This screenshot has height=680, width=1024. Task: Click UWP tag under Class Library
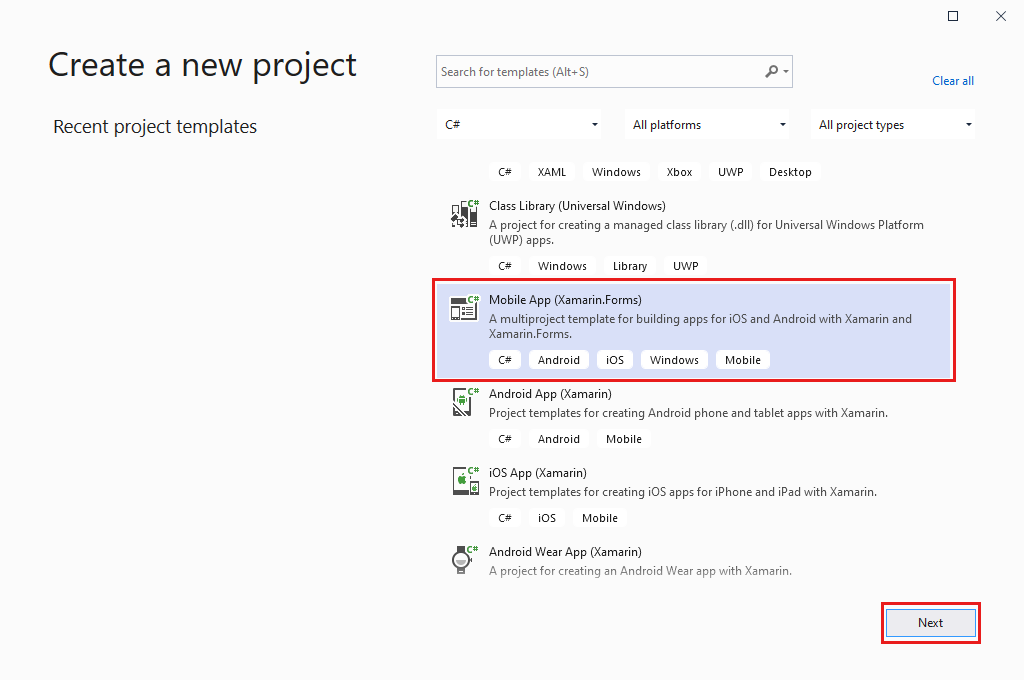coord(686,266)
